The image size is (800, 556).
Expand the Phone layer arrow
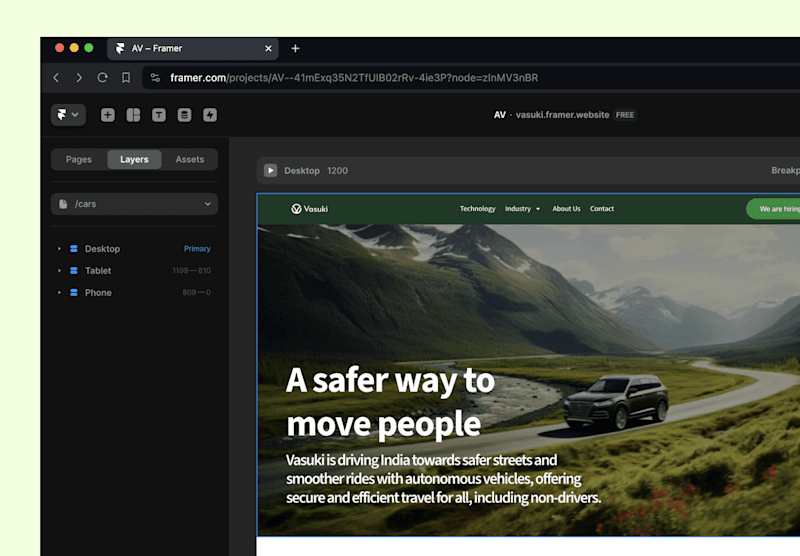point(59,293)
